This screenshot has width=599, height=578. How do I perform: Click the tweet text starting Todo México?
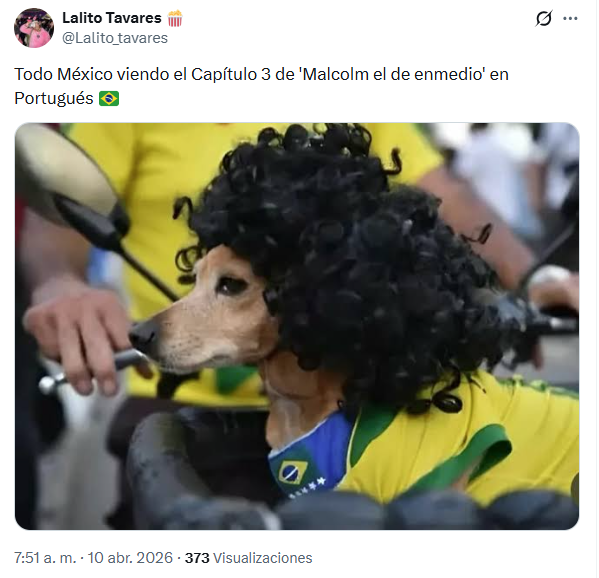point(262,86)
